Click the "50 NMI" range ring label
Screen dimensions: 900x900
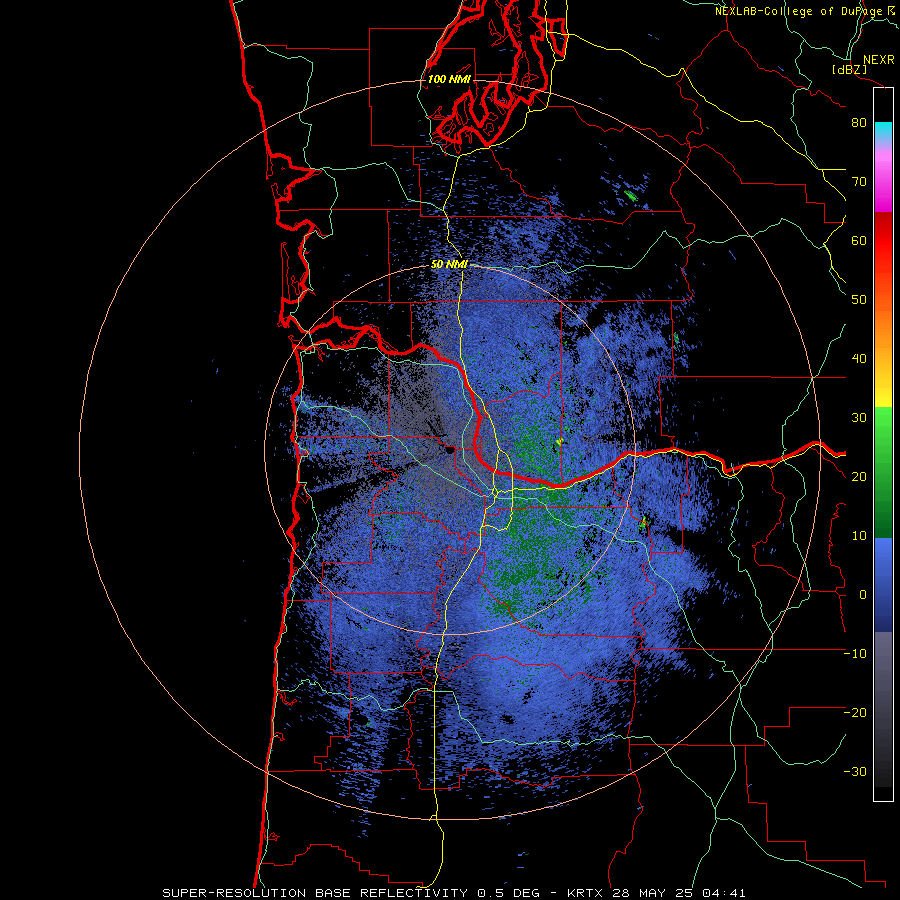449,265
